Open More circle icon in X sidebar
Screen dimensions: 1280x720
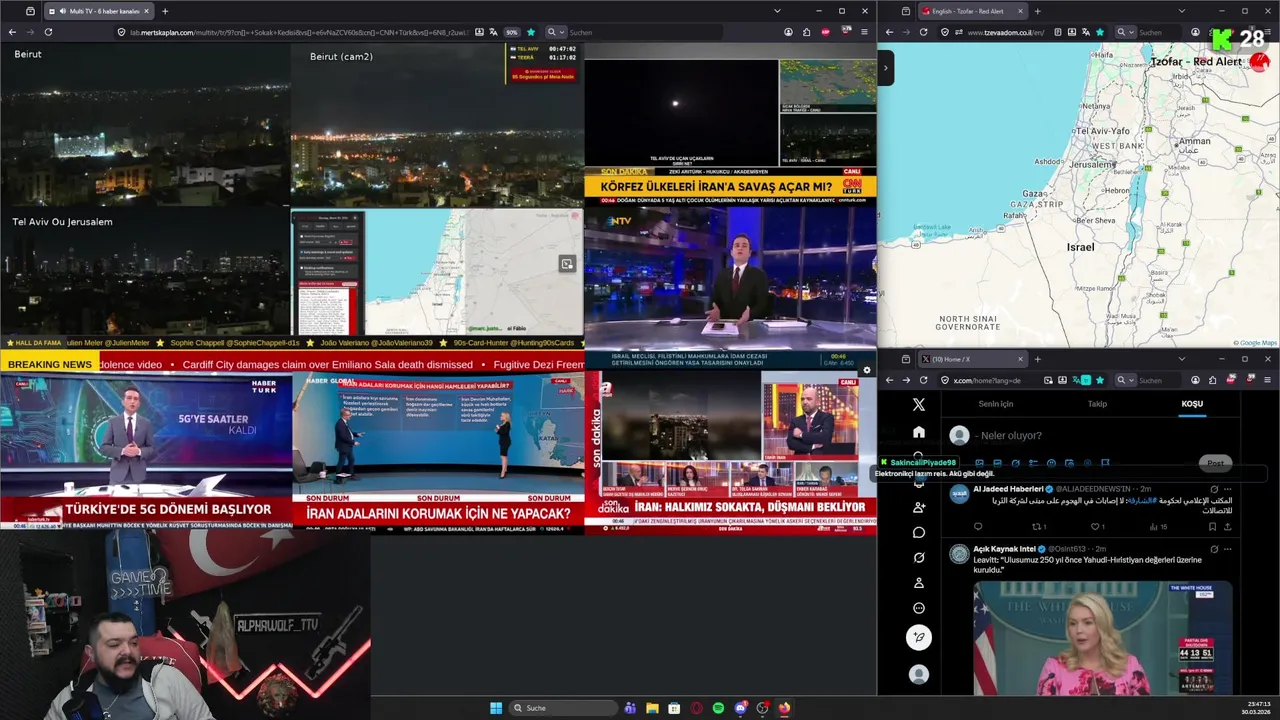tap(919, 608)
